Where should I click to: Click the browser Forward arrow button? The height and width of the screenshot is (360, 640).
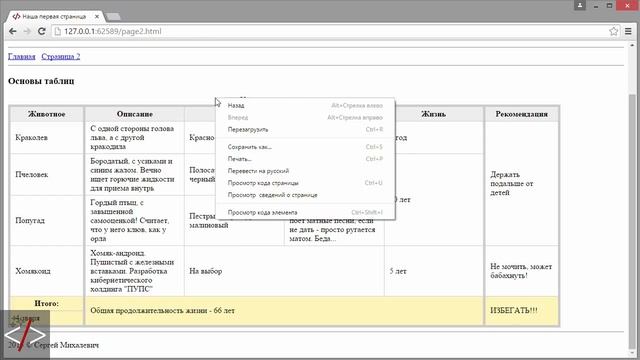click(27, 31)
